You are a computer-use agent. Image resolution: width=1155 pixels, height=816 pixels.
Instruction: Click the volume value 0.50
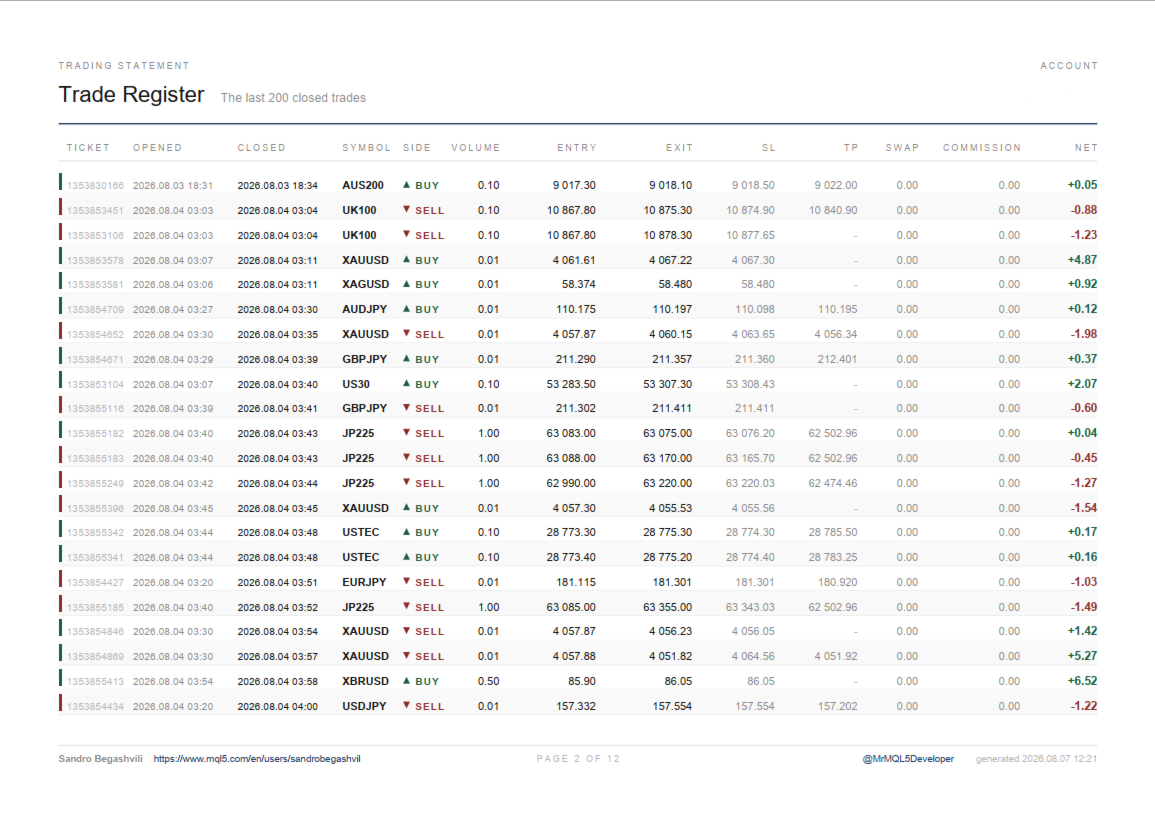tap(488, 681)
